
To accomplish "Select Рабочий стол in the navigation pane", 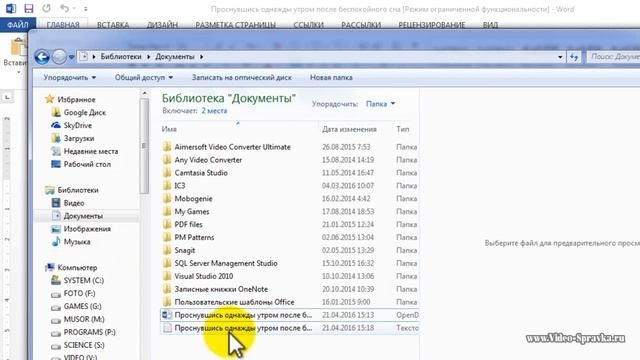I will (87, 164).
